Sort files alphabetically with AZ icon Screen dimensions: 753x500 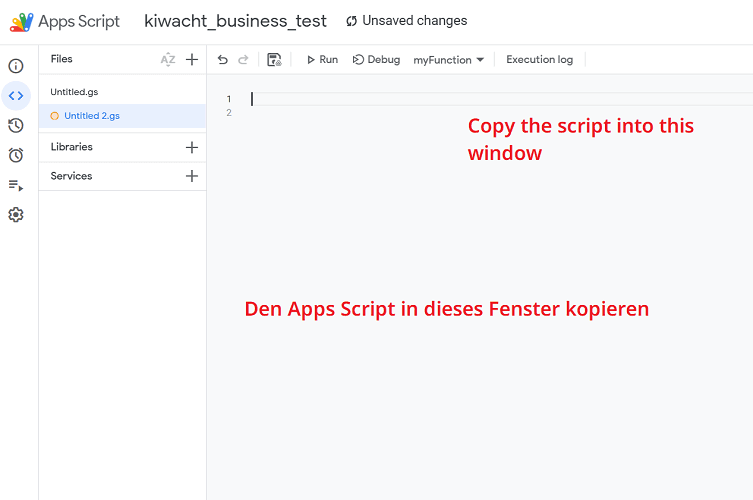[168, 60]
